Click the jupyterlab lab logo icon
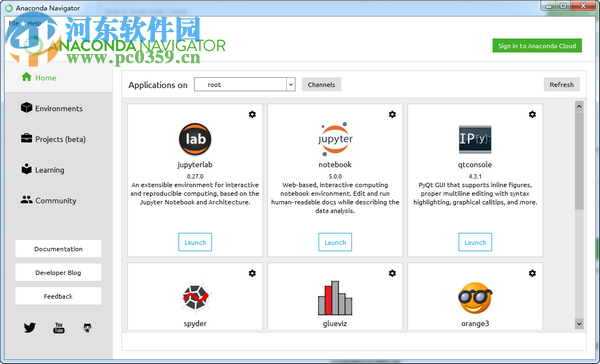 [x=195, y=139]
